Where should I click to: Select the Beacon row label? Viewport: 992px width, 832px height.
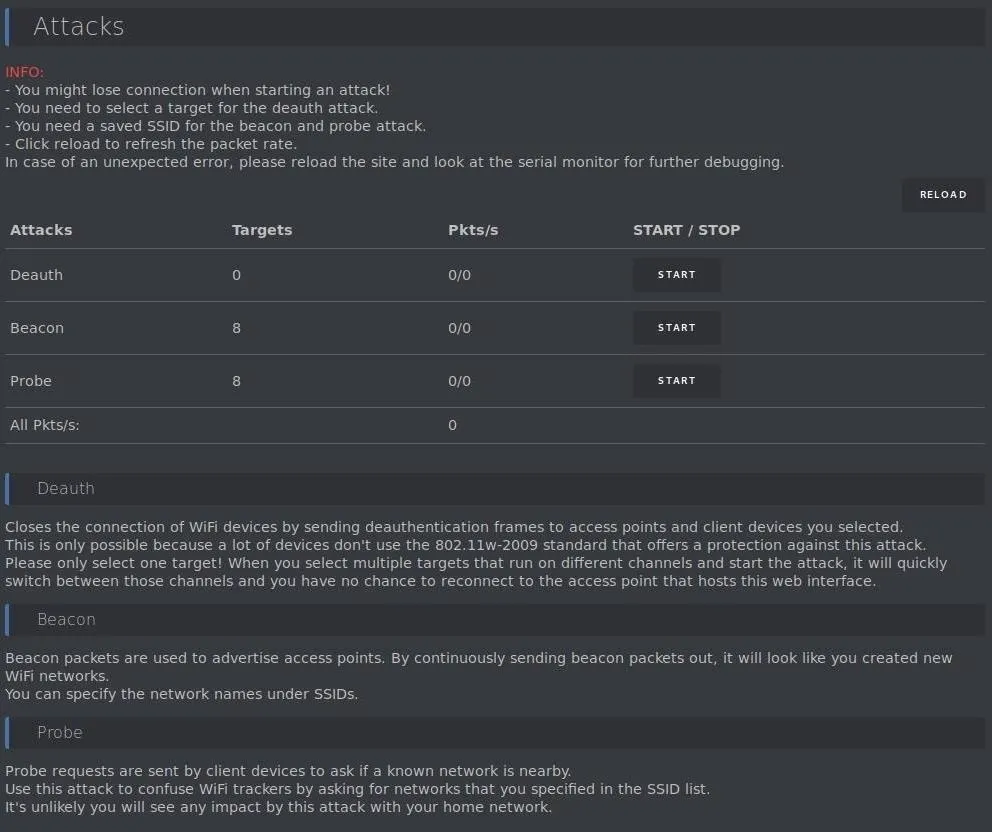click(37, 328)
